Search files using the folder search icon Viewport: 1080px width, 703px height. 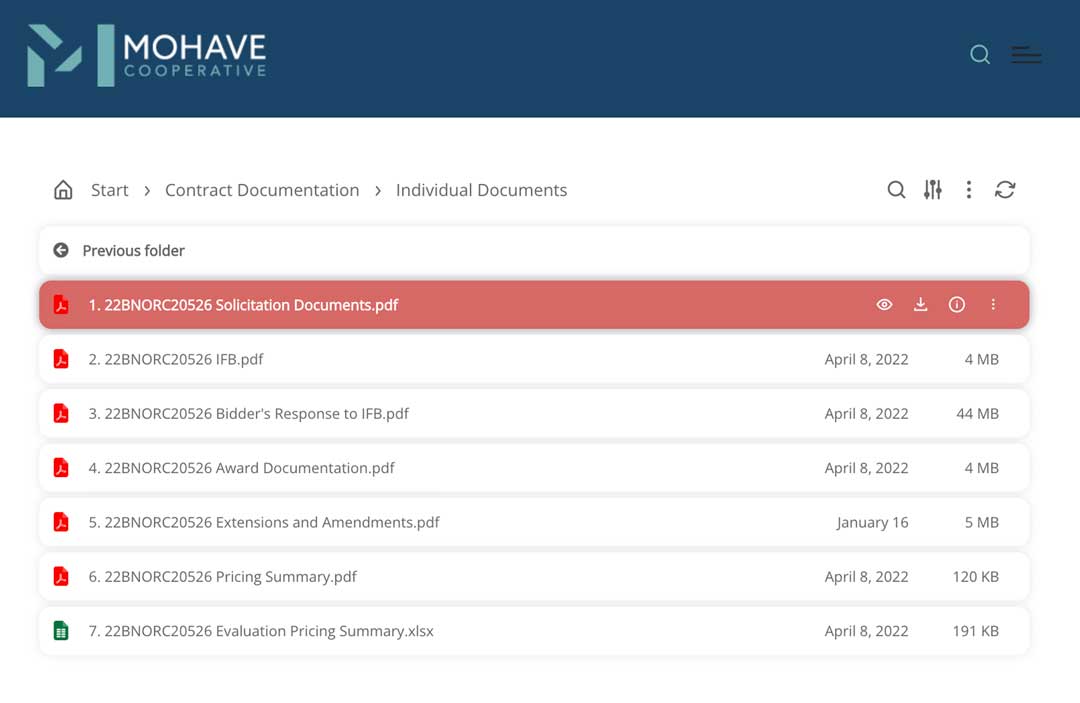click(896, 189)
